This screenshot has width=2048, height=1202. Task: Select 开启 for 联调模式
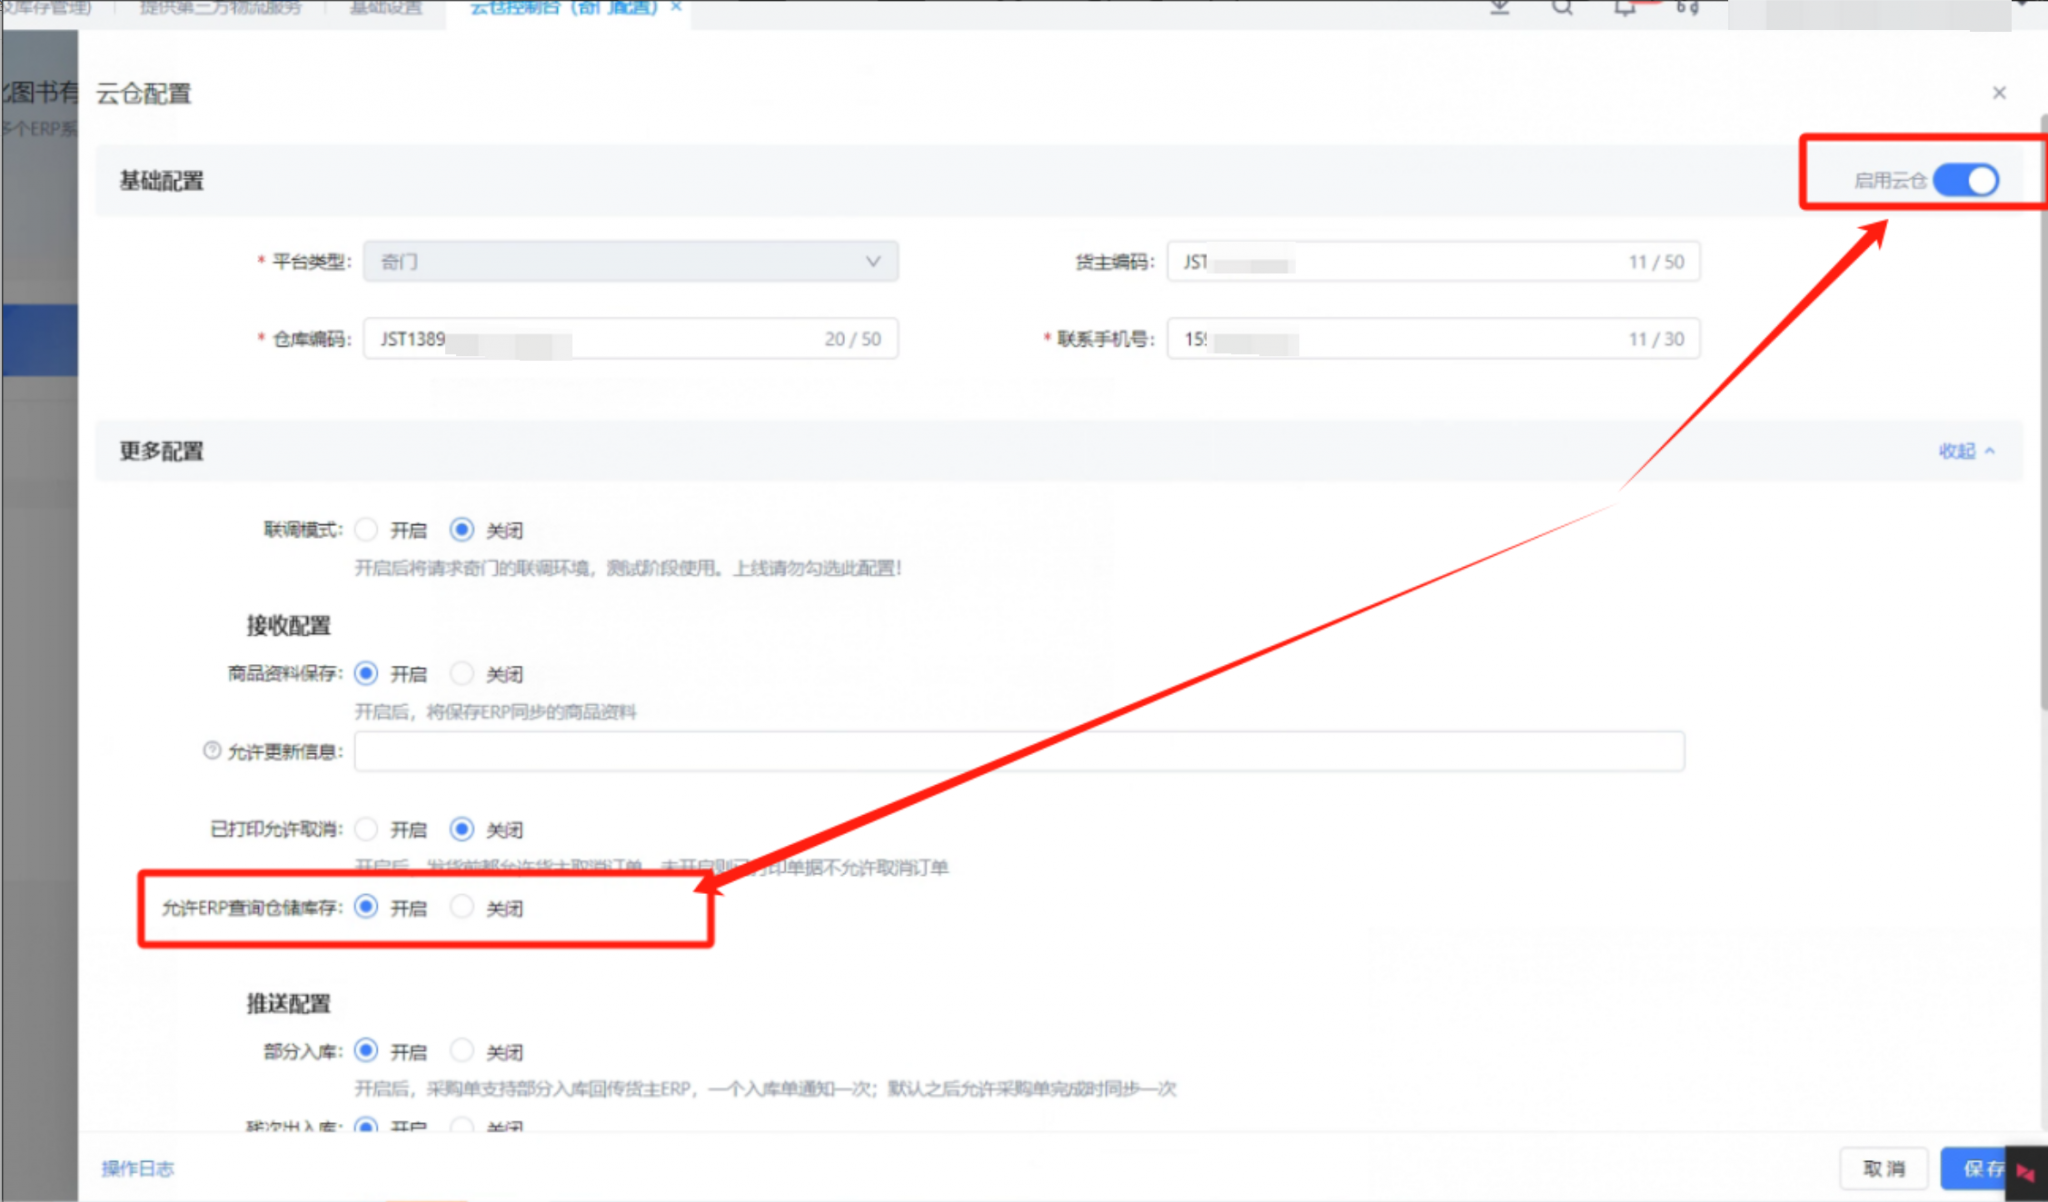click(366, 529)
